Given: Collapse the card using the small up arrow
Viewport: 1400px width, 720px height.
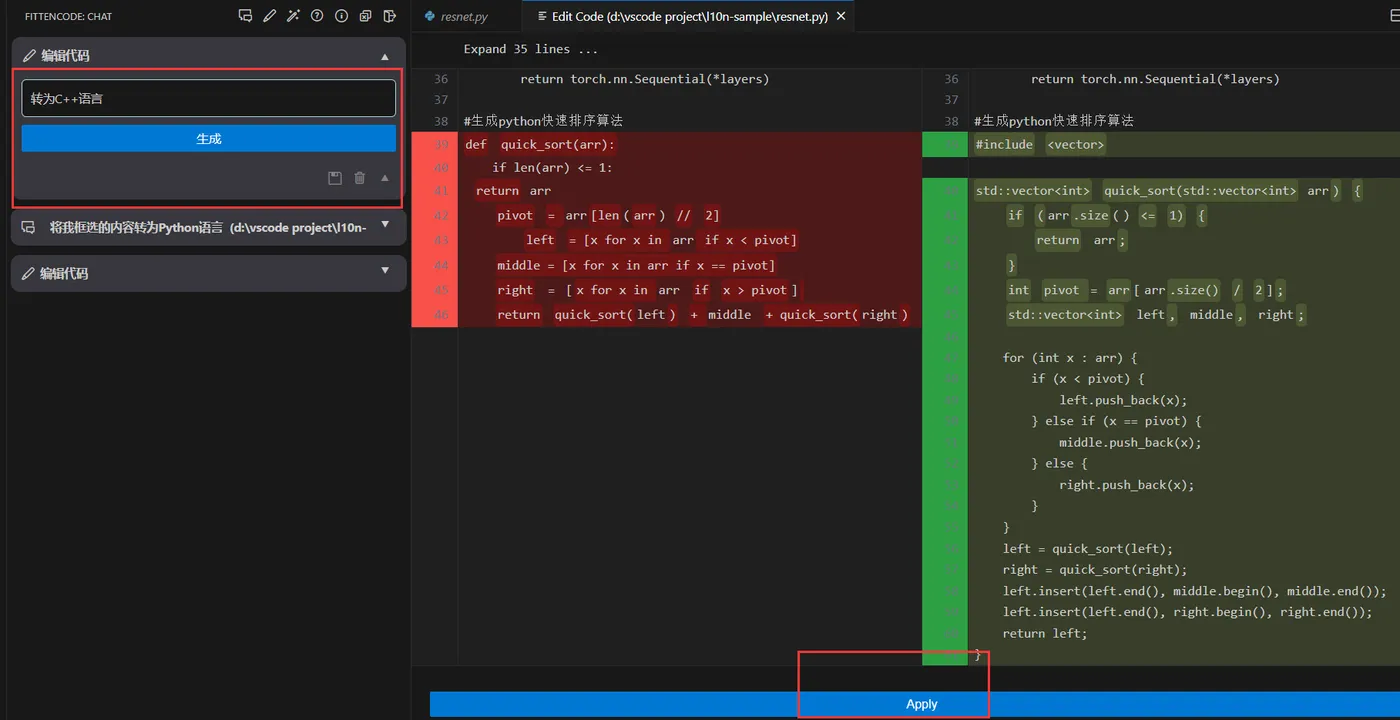Looking at the screenshot, I should (385, 178).
